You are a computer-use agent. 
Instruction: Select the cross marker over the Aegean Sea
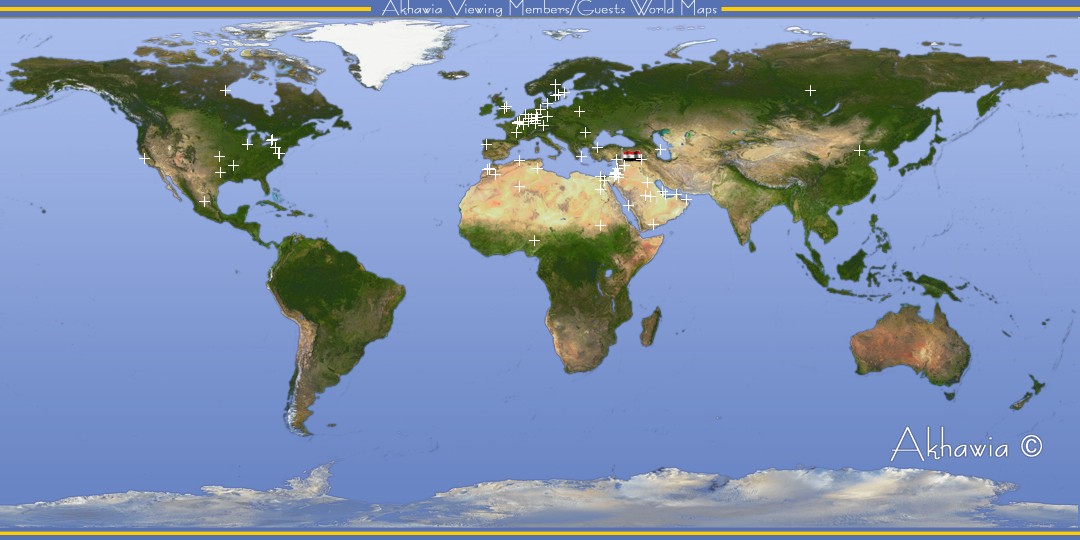click(581, 156)
